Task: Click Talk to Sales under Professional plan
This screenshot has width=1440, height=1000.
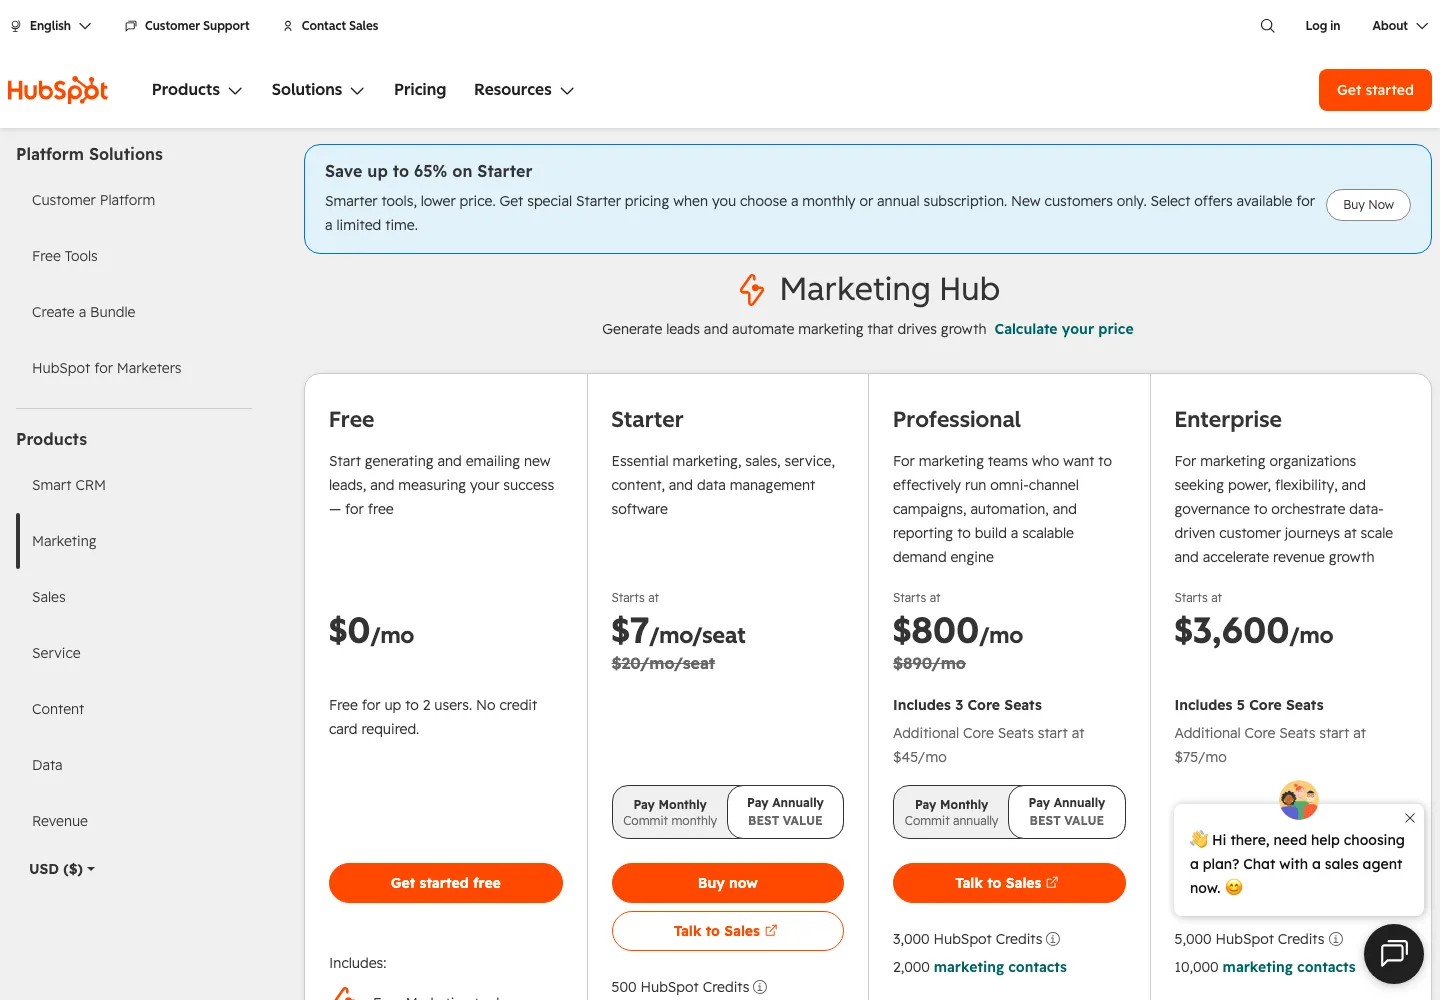Action: (1009, 883)
